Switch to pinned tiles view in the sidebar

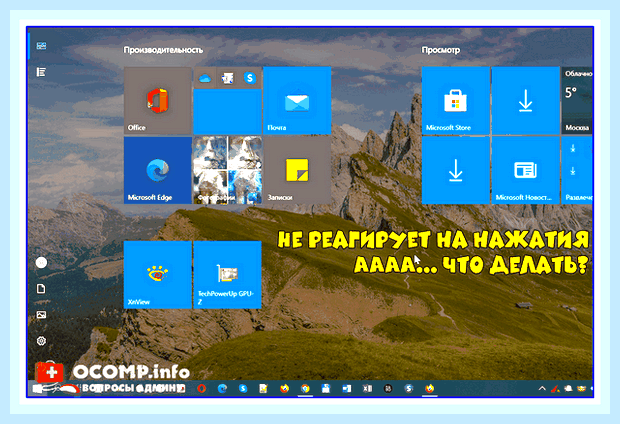pos(41,46)
